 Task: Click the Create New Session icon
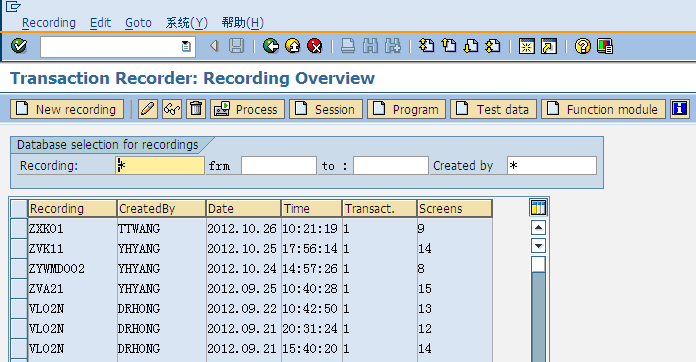pos(526,46)
